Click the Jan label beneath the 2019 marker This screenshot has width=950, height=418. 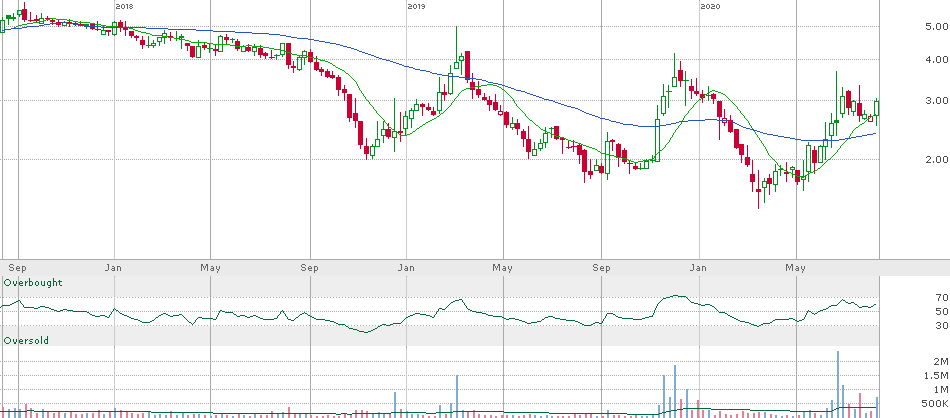(x=407, y=267)
